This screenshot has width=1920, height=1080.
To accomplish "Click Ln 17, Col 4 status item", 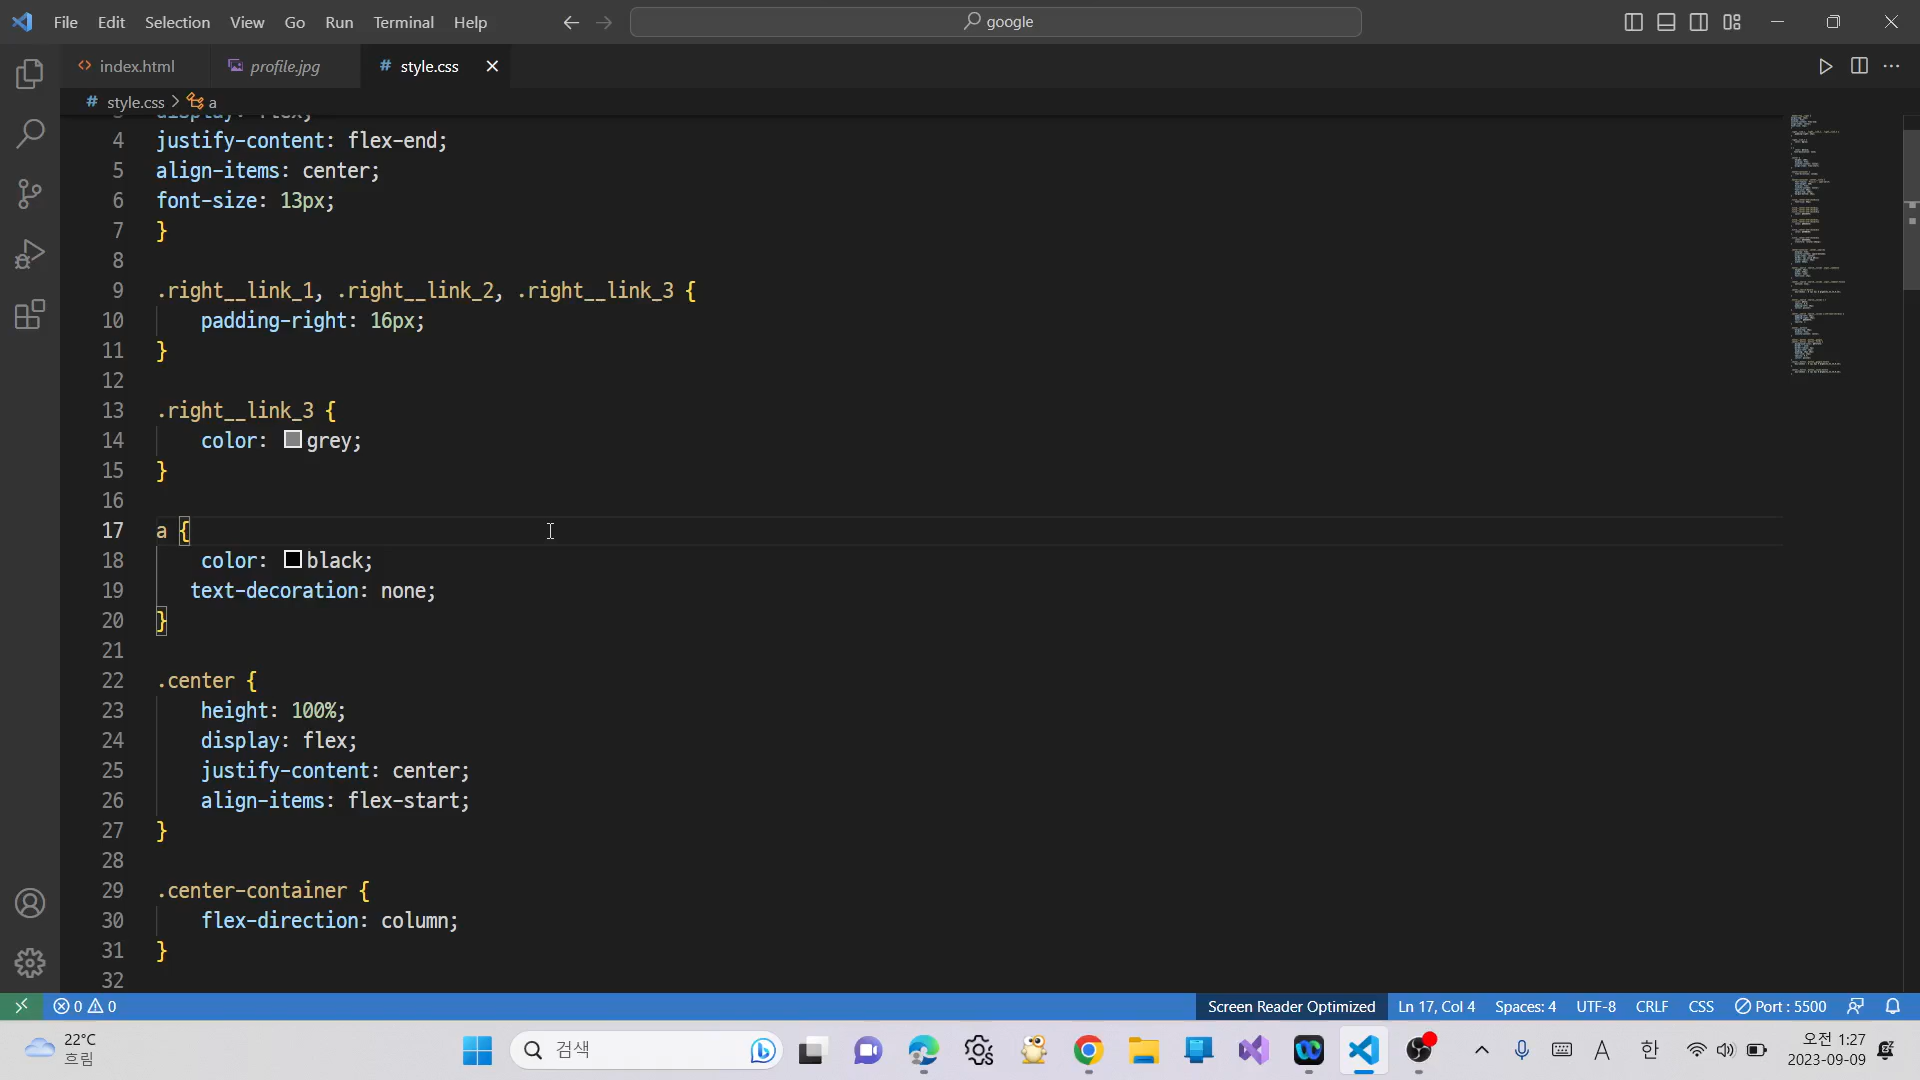I will pos(1436,1006).
